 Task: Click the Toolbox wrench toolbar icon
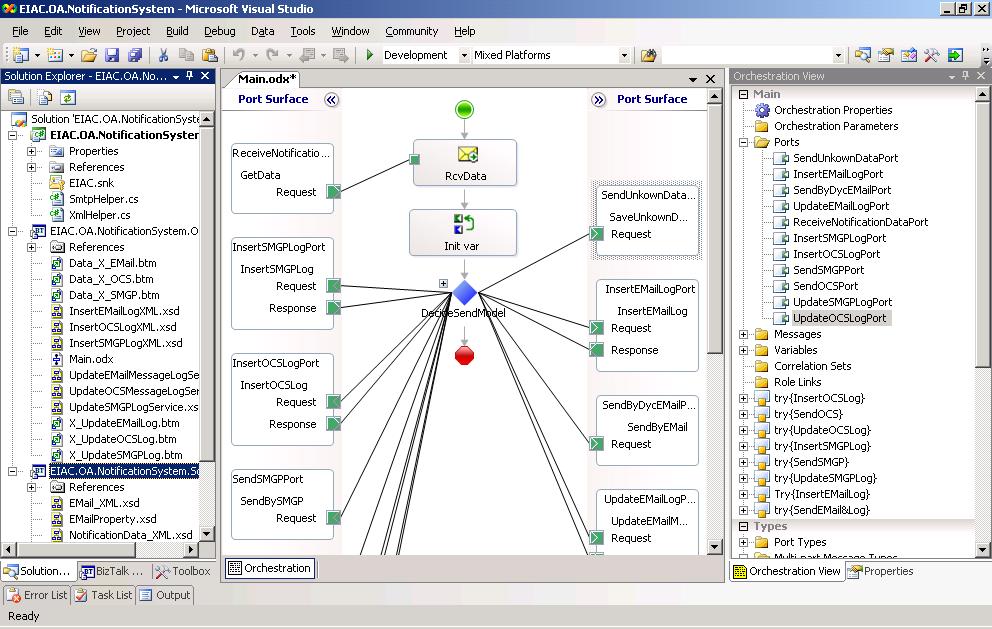pyautogui.click(x=931, y=55)
